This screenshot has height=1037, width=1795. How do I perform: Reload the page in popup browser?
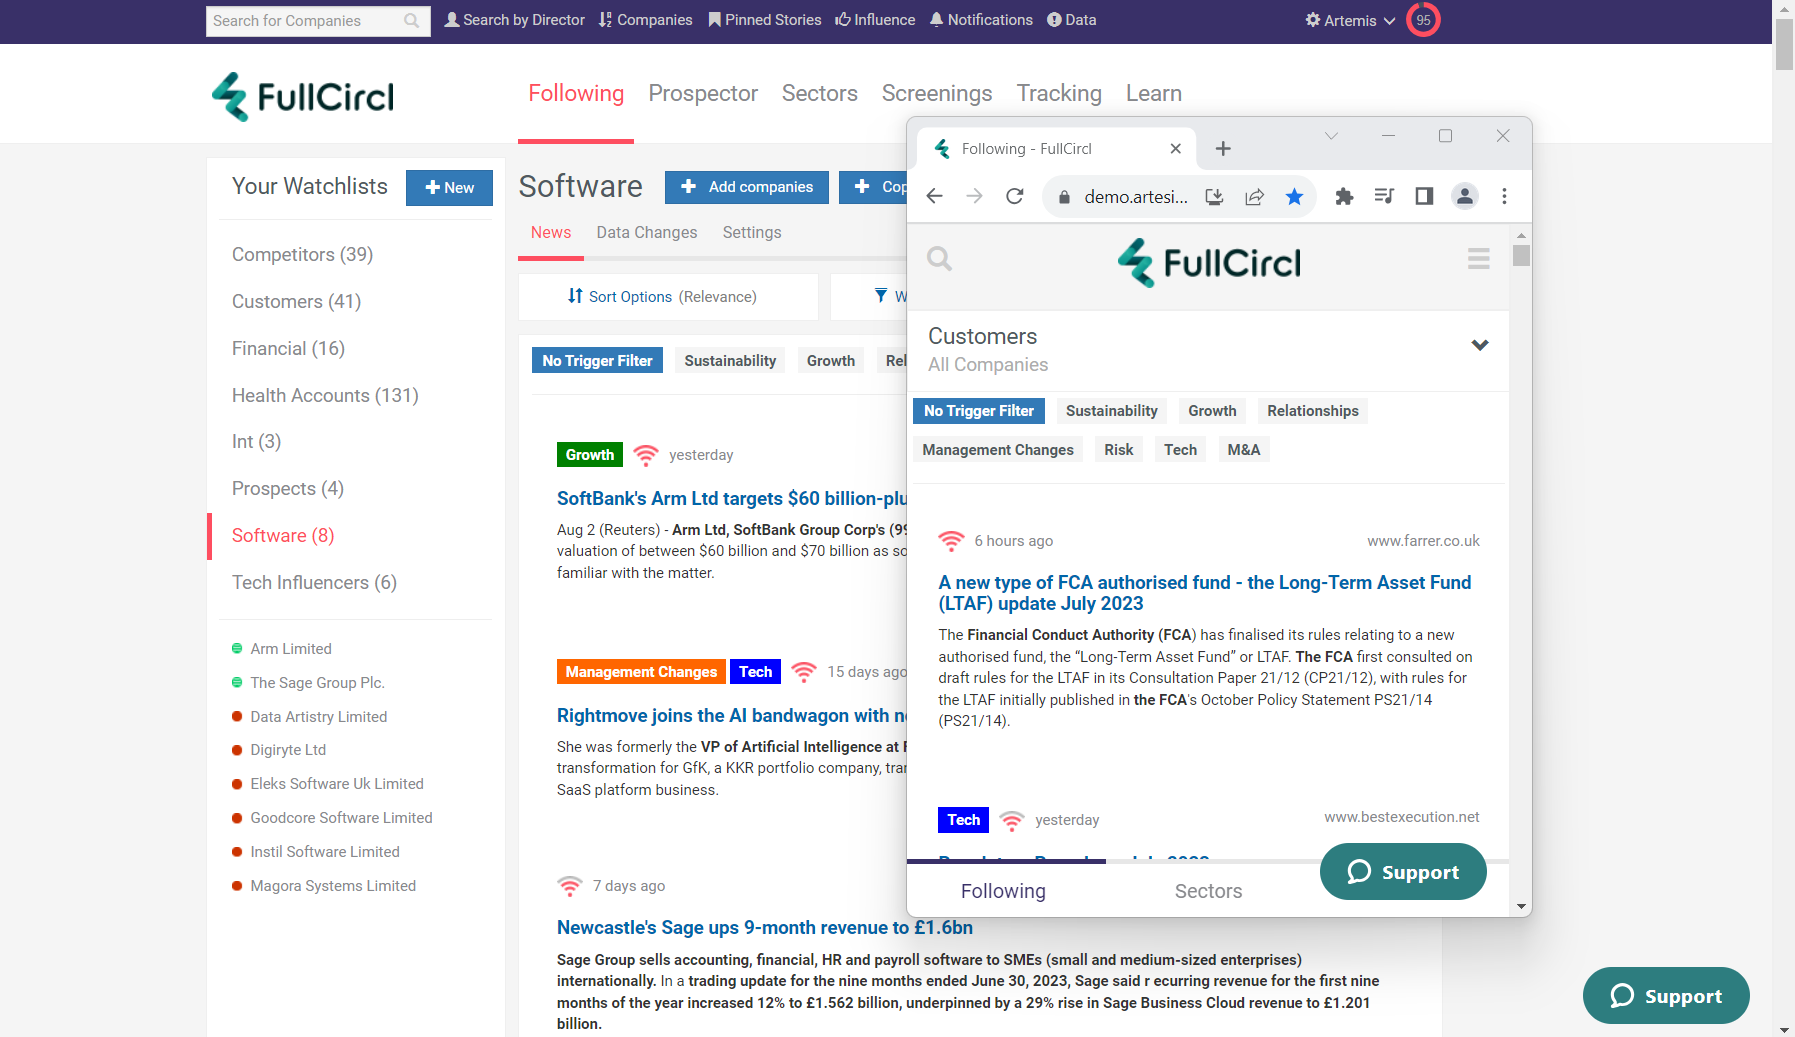coord(1014,196)
